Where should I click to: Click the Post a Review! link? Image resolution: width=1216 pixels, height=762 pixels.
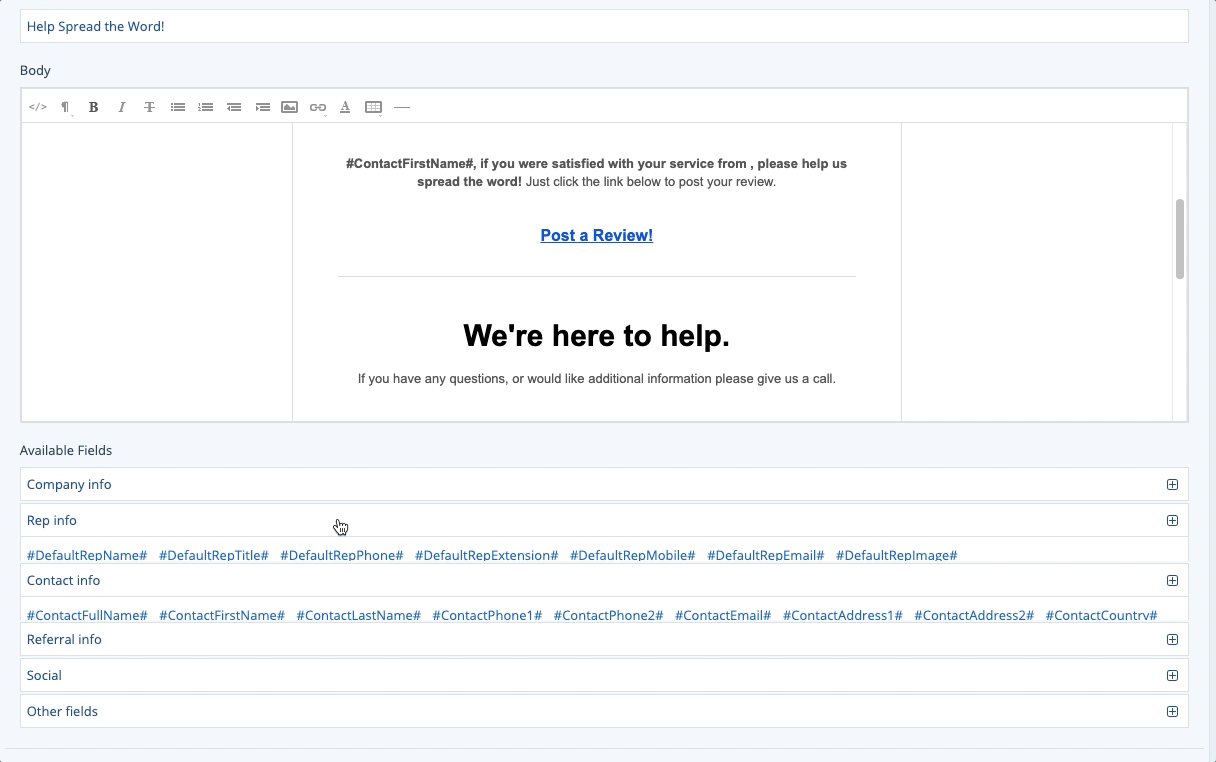[x=596, y=236]
